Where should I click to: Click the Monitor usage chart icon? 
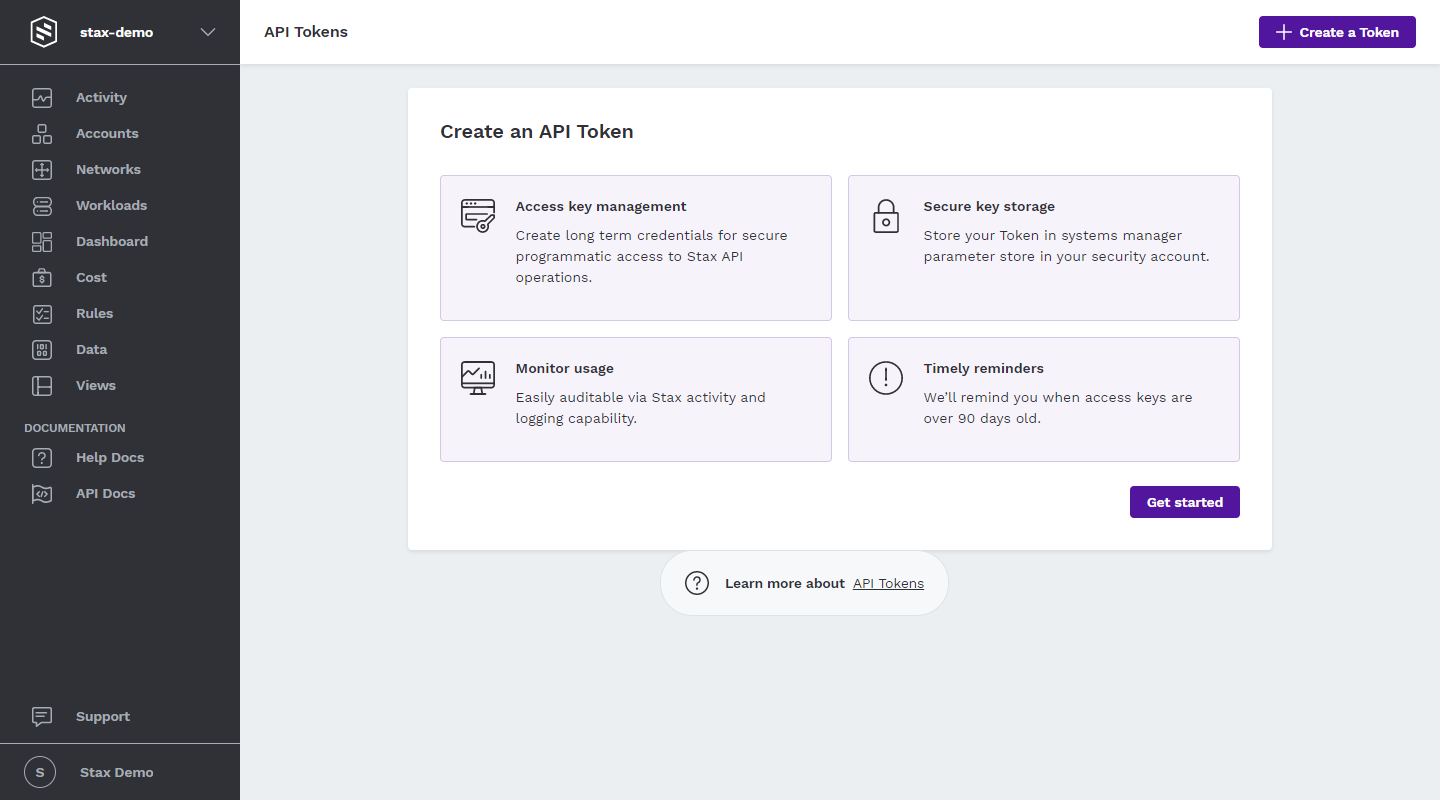[x=478, y=377]
